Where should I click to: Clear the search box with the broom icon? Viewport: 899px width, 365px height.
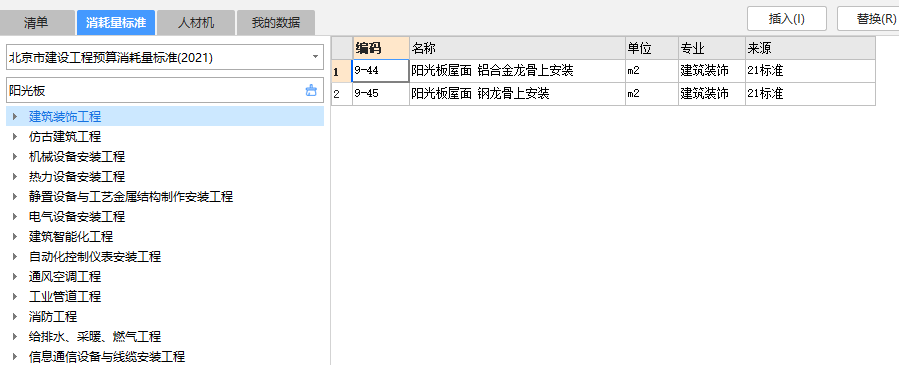(311, 91)
